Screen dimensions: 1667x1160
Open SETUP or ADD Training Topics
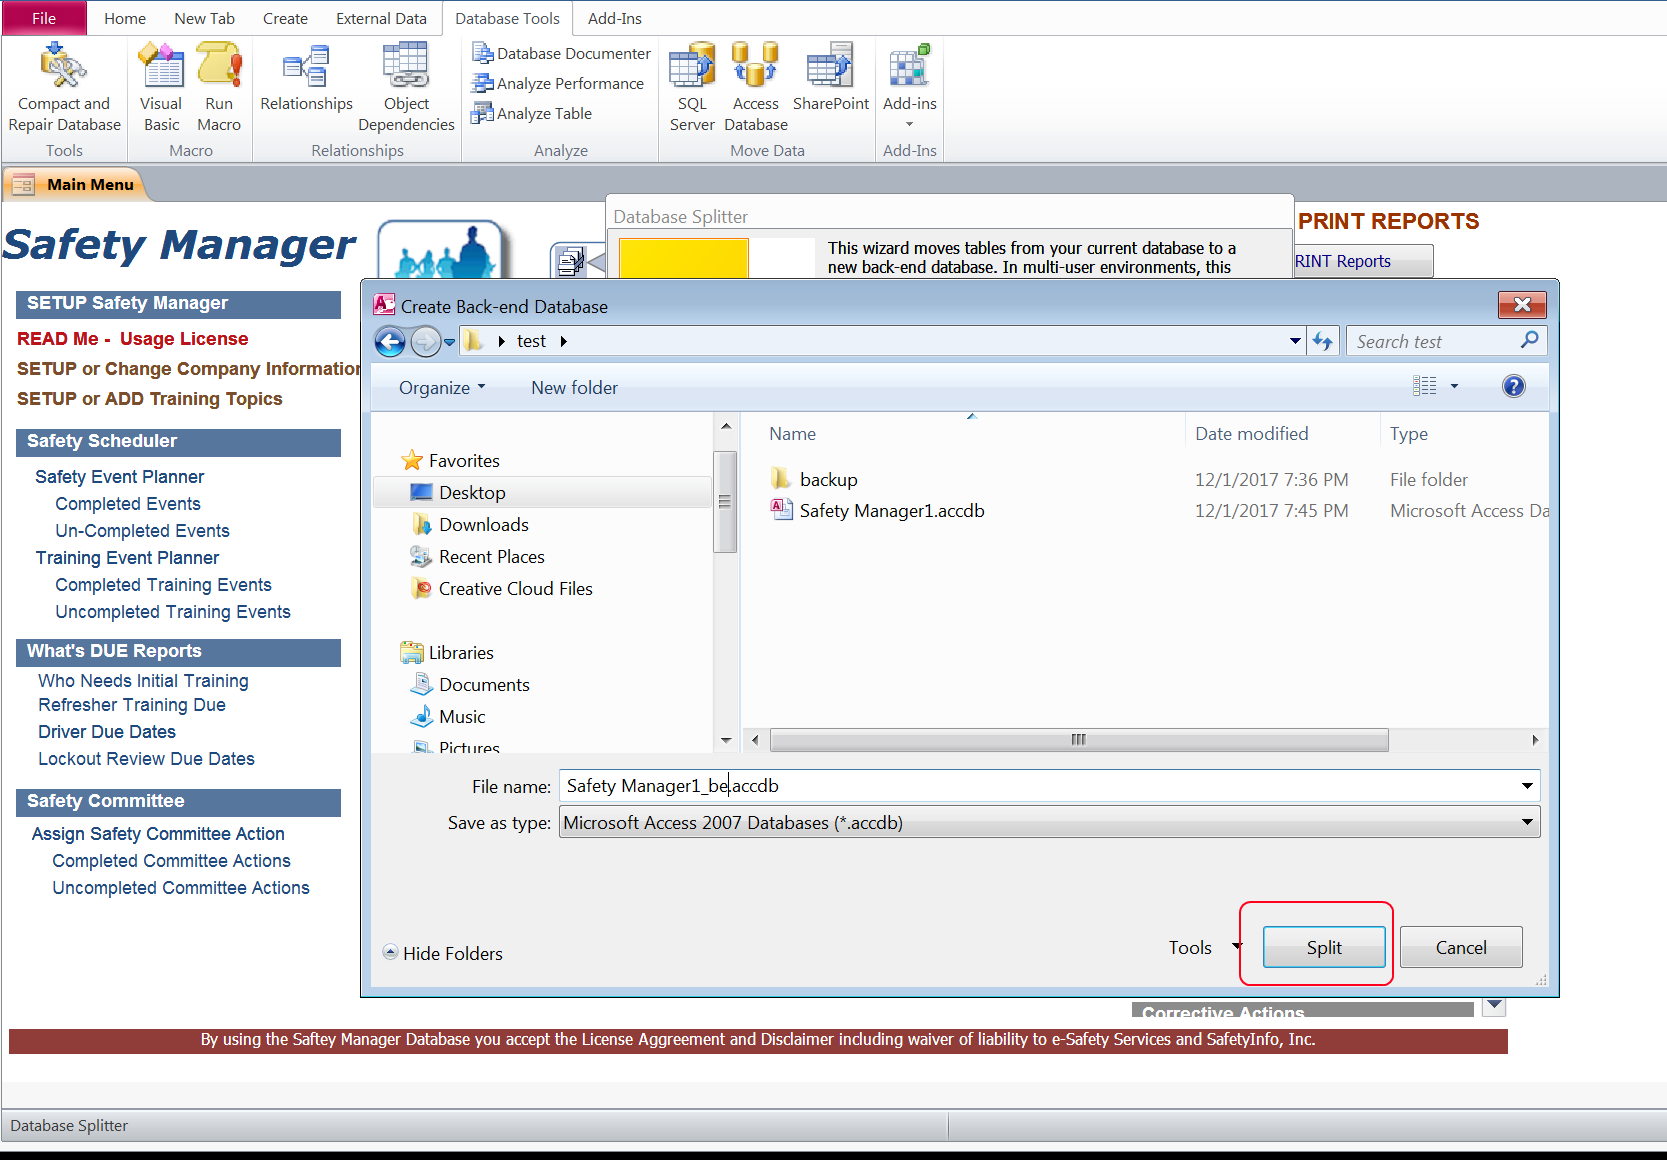point(149,399)
